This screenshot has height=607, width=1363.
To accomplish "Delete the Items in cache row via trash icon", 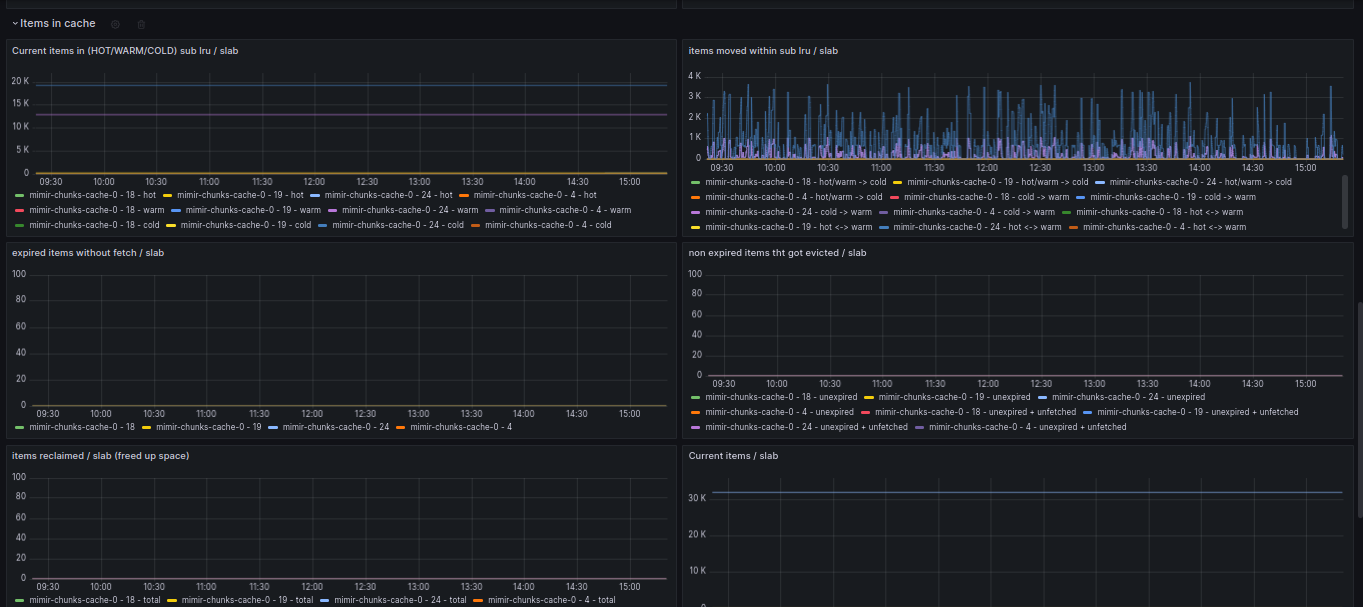I will coord(141,24).
